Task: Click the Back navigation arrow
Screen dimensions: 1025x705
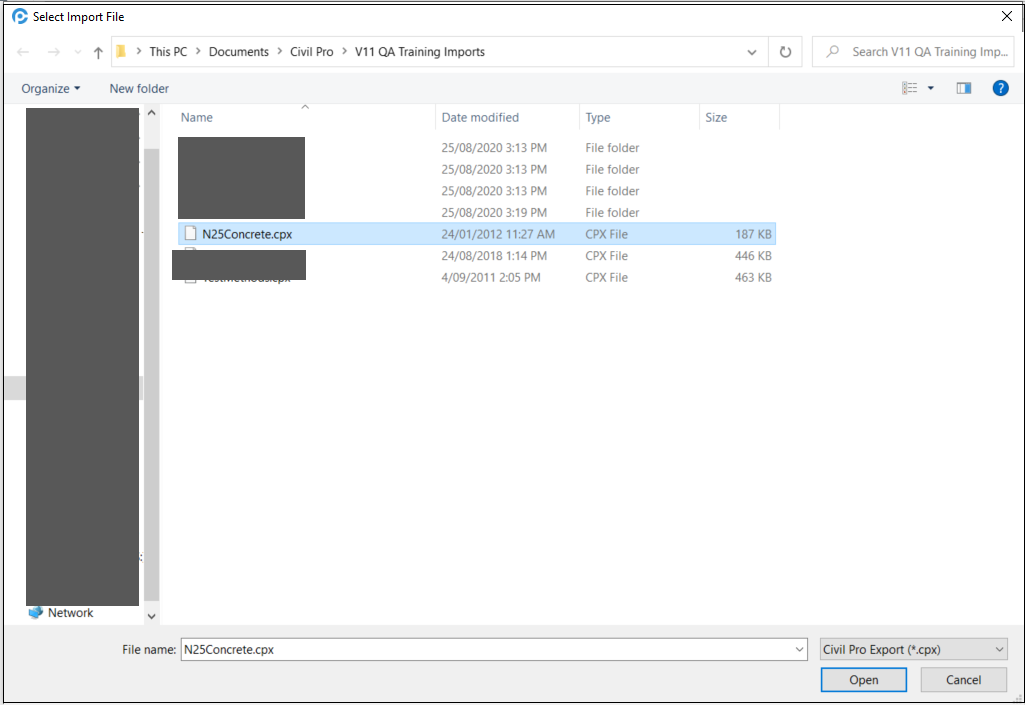Action: point(23,52)
